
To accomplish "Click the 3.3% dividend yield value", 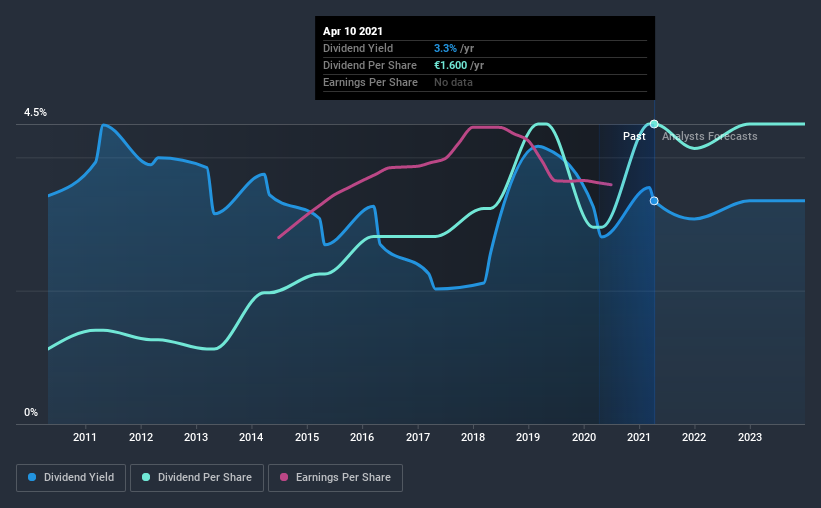I will [x=445, y=48].
